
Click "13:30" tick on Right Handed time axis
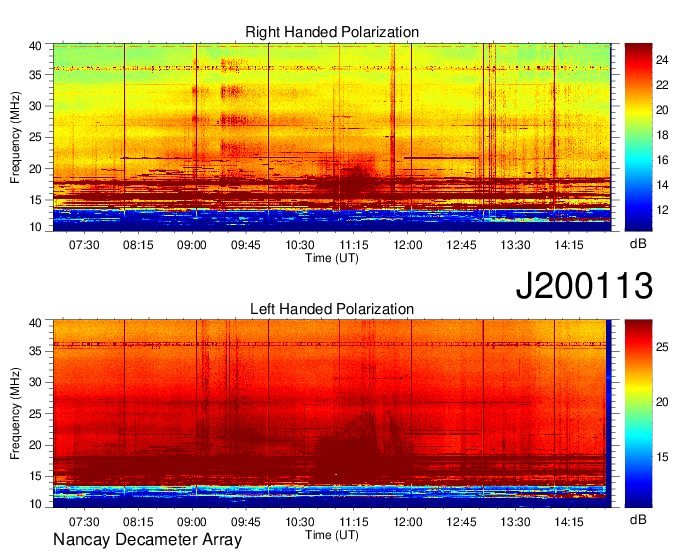point(515,245)
